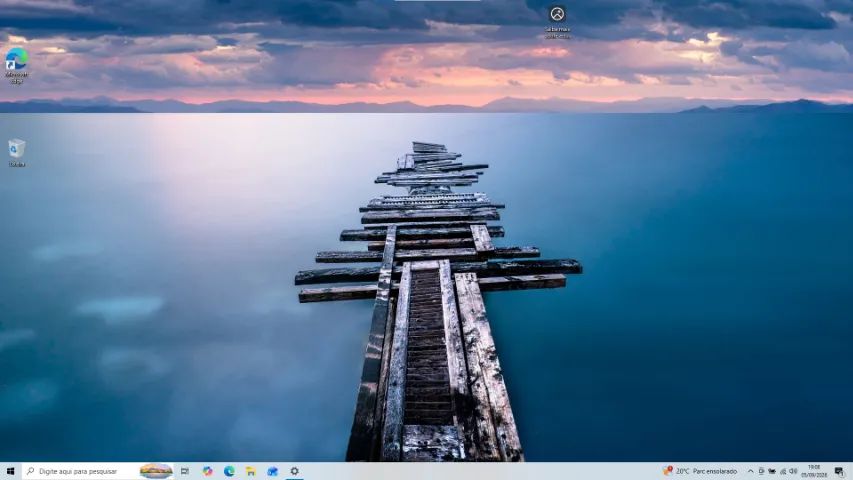Screen dimensions: 853x480
Task: Open the notification action center
Action: pyautogui.click(x=839, y=471)
